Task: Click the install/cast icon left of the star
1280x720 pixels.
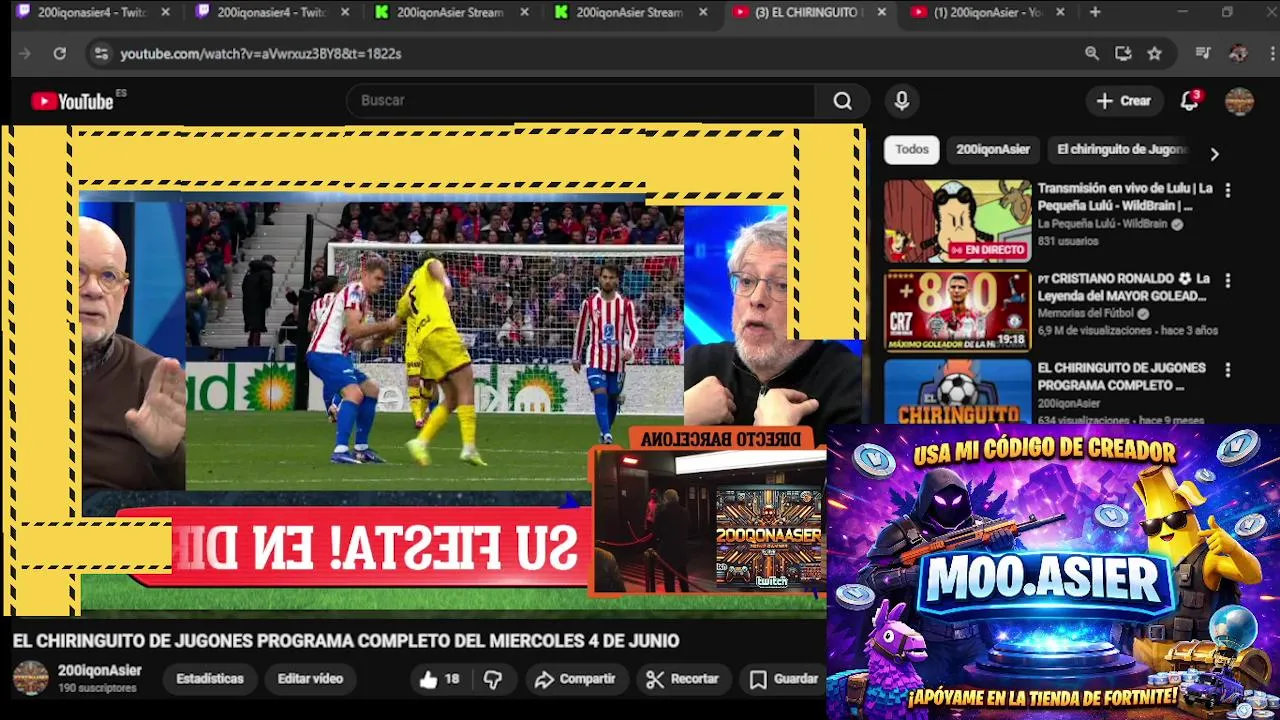Action: [x=1123, y=54]
